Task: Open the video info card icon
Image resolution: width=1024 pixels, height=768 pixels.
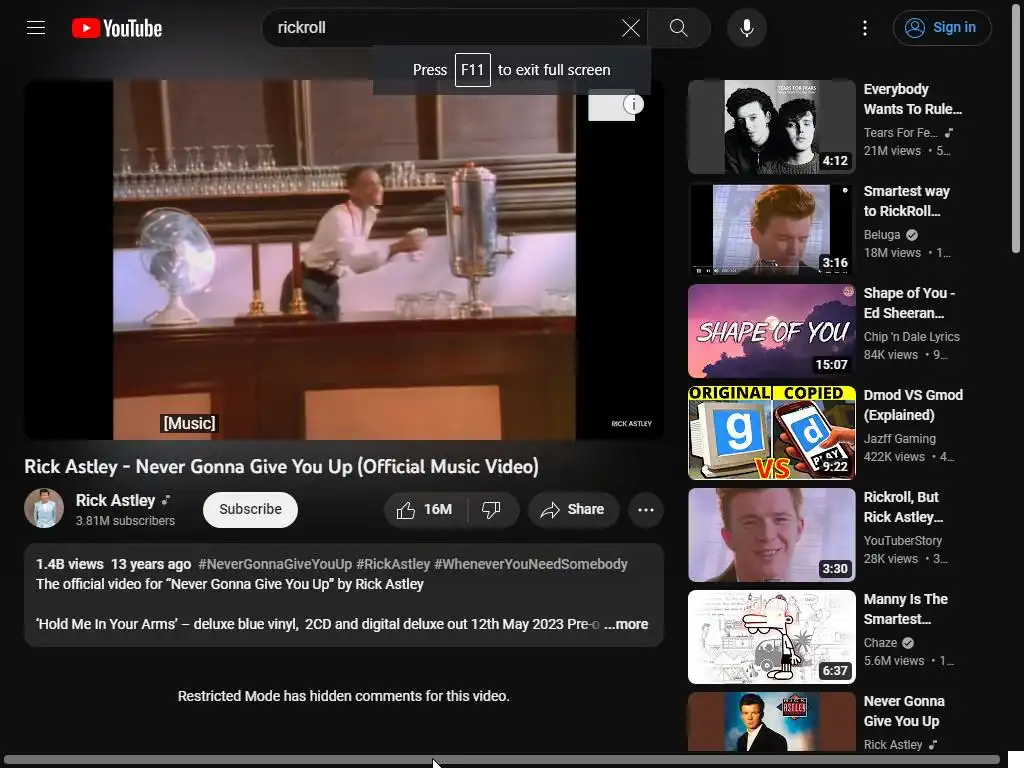Action: 633,104
